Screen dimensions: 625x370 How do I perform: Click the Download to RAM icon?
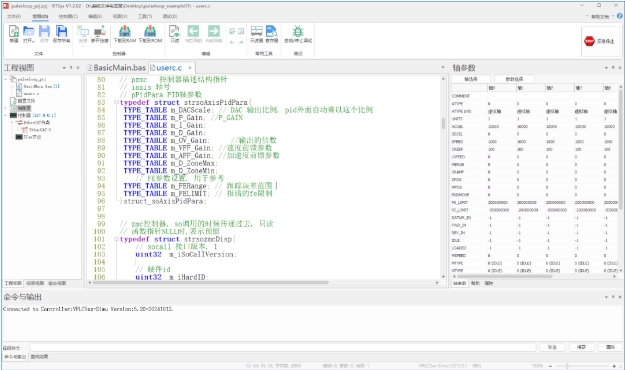(x=125, y=33)
